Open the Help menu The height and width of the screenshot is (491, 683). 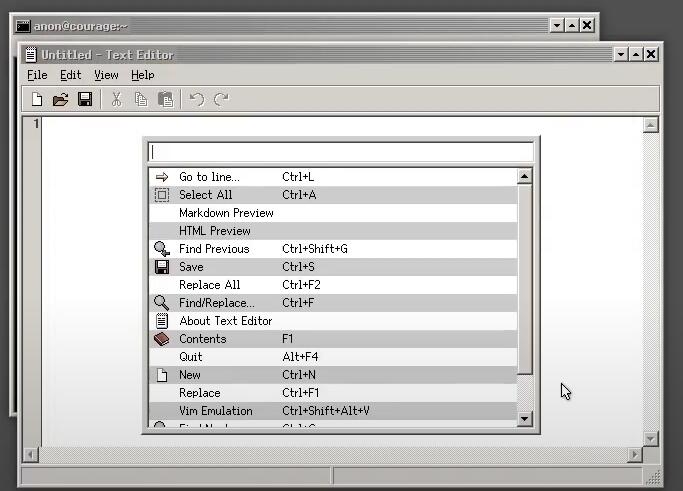[143, 75]
